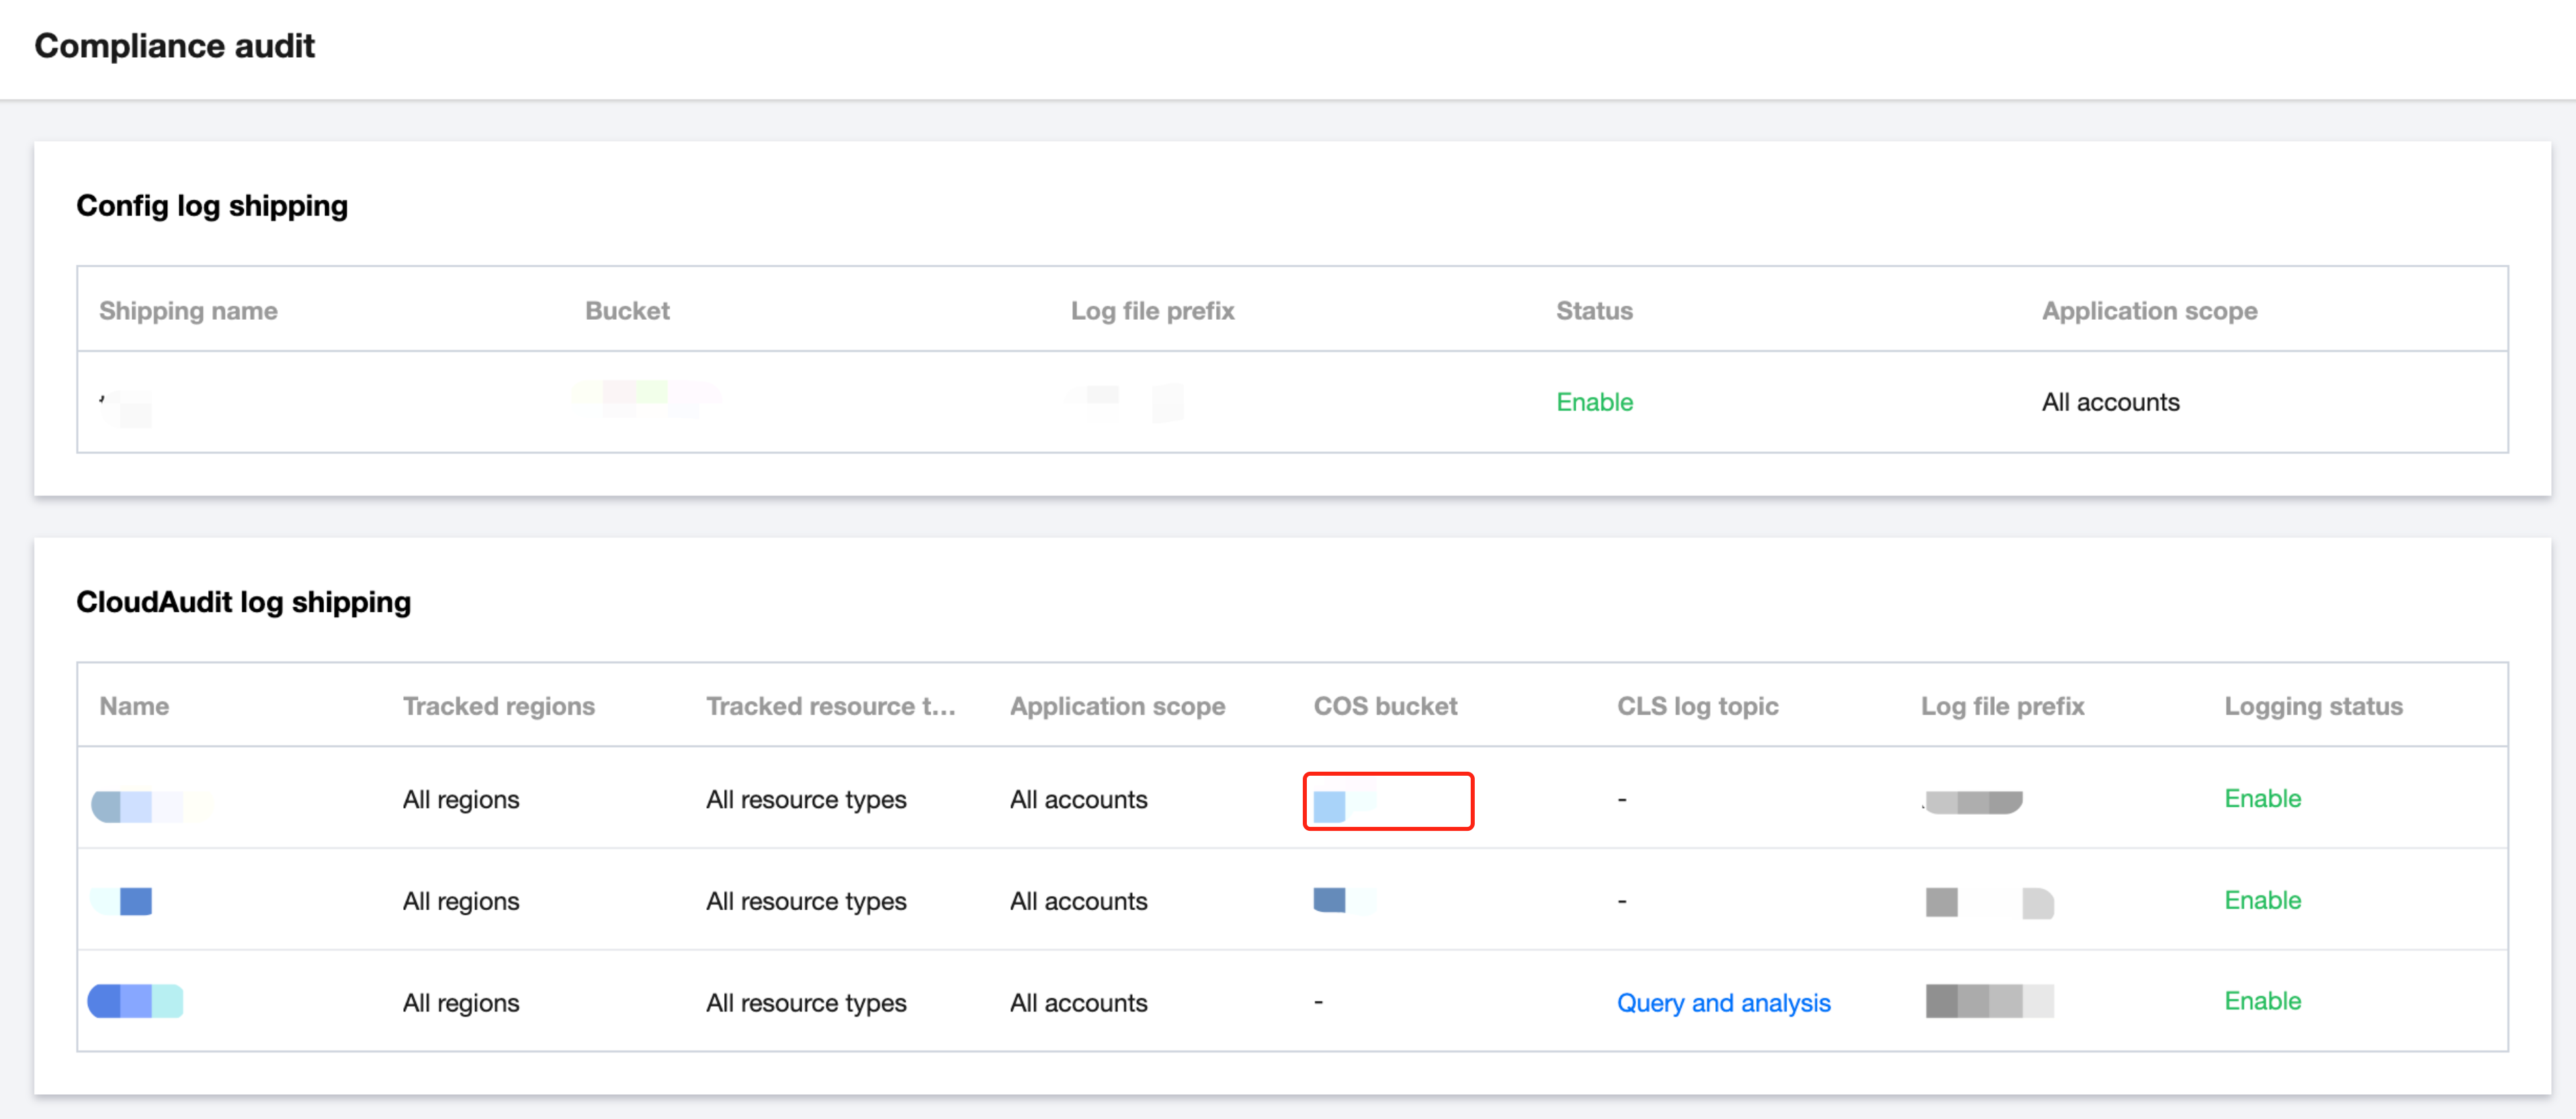This screenshot has height=1119, width=2576.
Task: Click the COS bucket column header
Action: pos(1385,706)
